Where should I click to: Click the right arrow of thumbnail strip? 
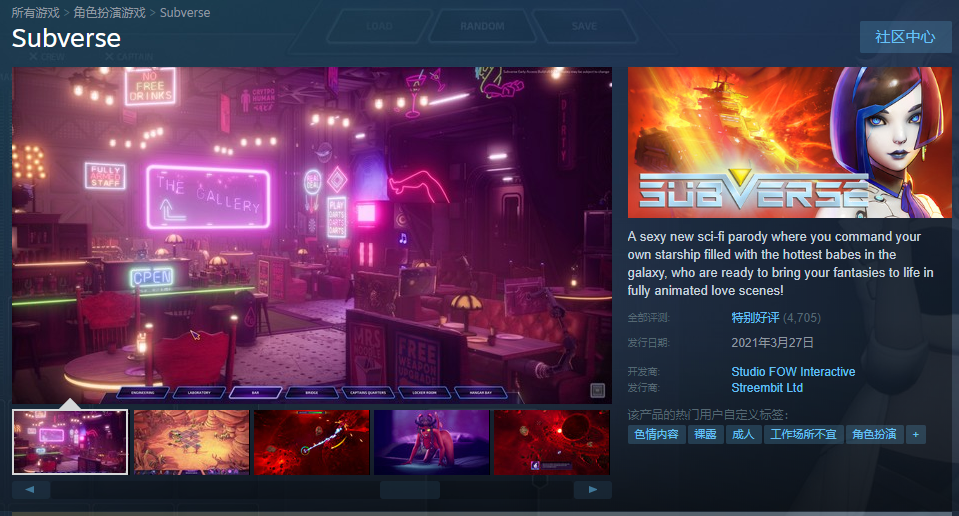click(593, 489)
